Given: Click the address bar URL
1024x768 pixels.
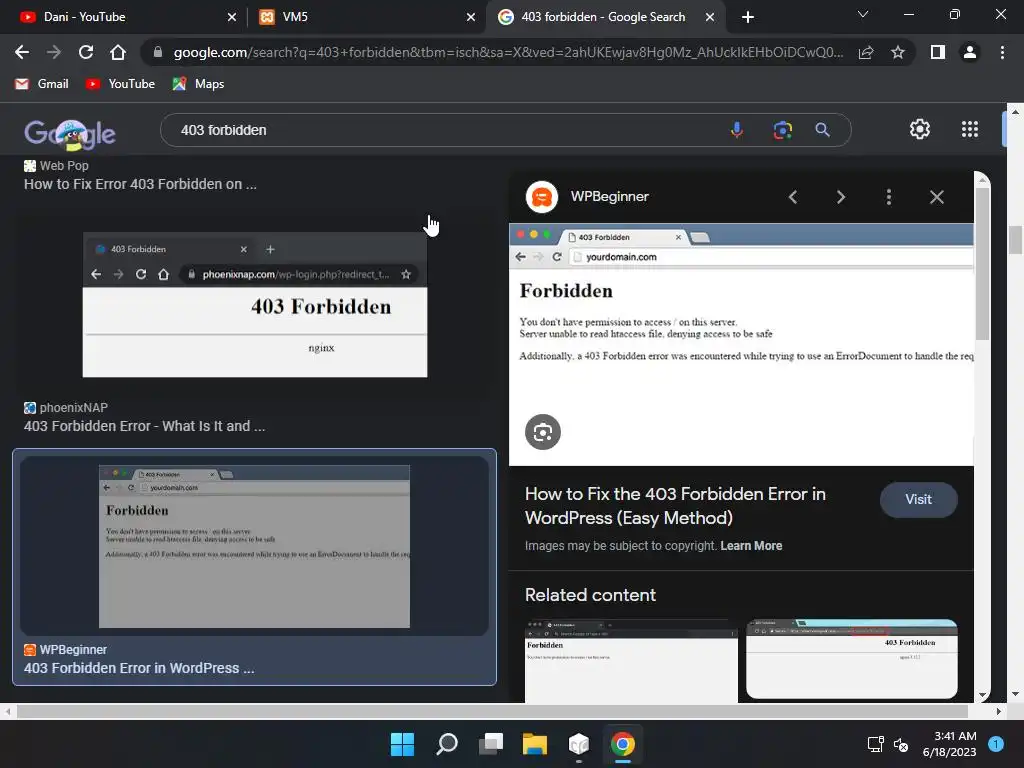Looking at the screenshot, I should 507,52.
